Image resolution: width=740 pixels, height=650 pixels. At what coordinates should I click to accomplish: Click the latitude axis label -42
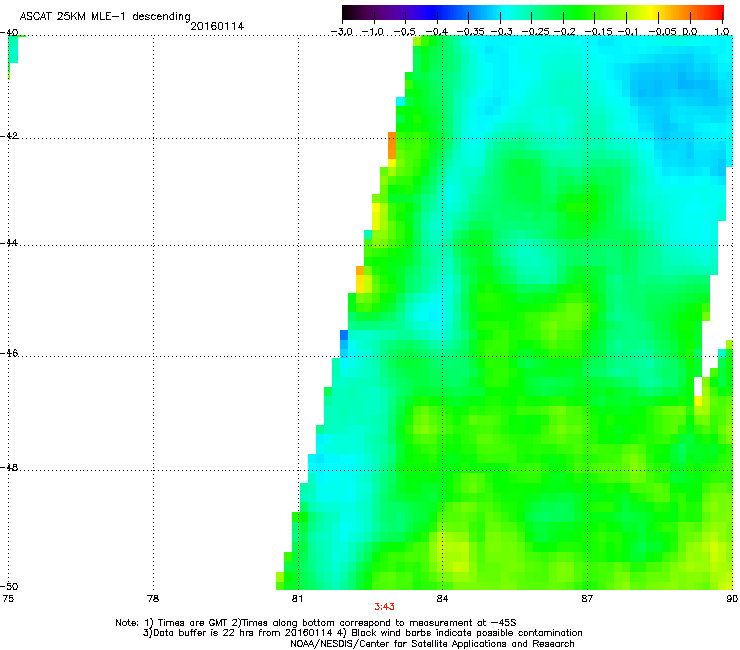(x=9, y=136)
